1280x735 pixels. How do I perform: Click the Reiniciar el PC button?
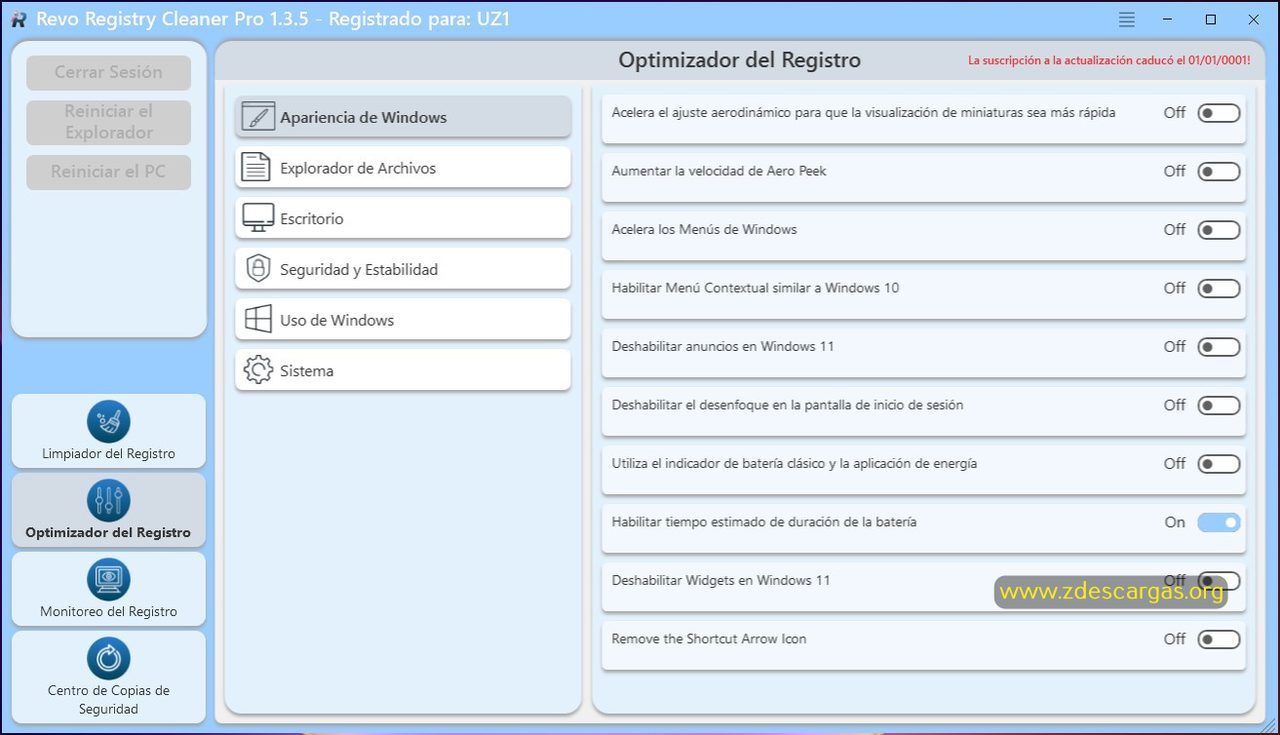coord(108,172)
